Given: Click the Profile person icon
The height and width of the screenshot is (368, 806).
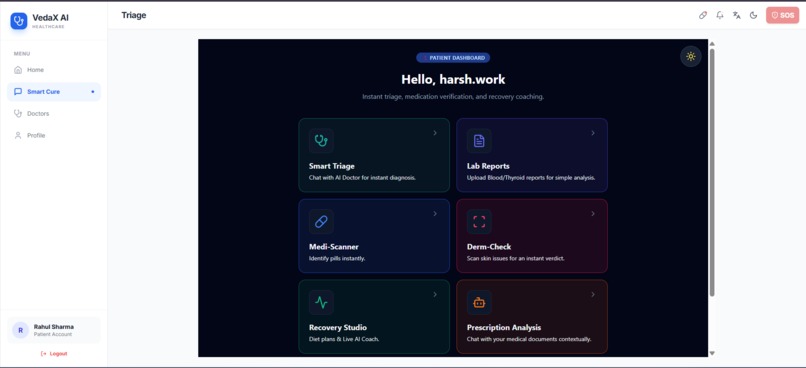Looking at the screenshot, I should pyautogui.click(x=18, y=136).
